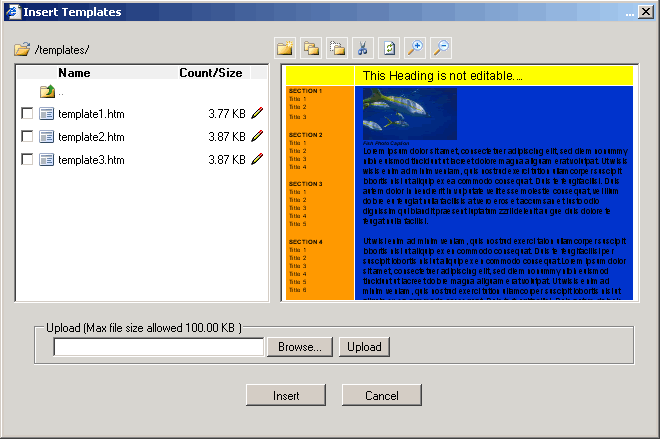Check the box for template2.htm
Image resolution: width=660 pixels, height=440 pixels.
pos(27,136)
